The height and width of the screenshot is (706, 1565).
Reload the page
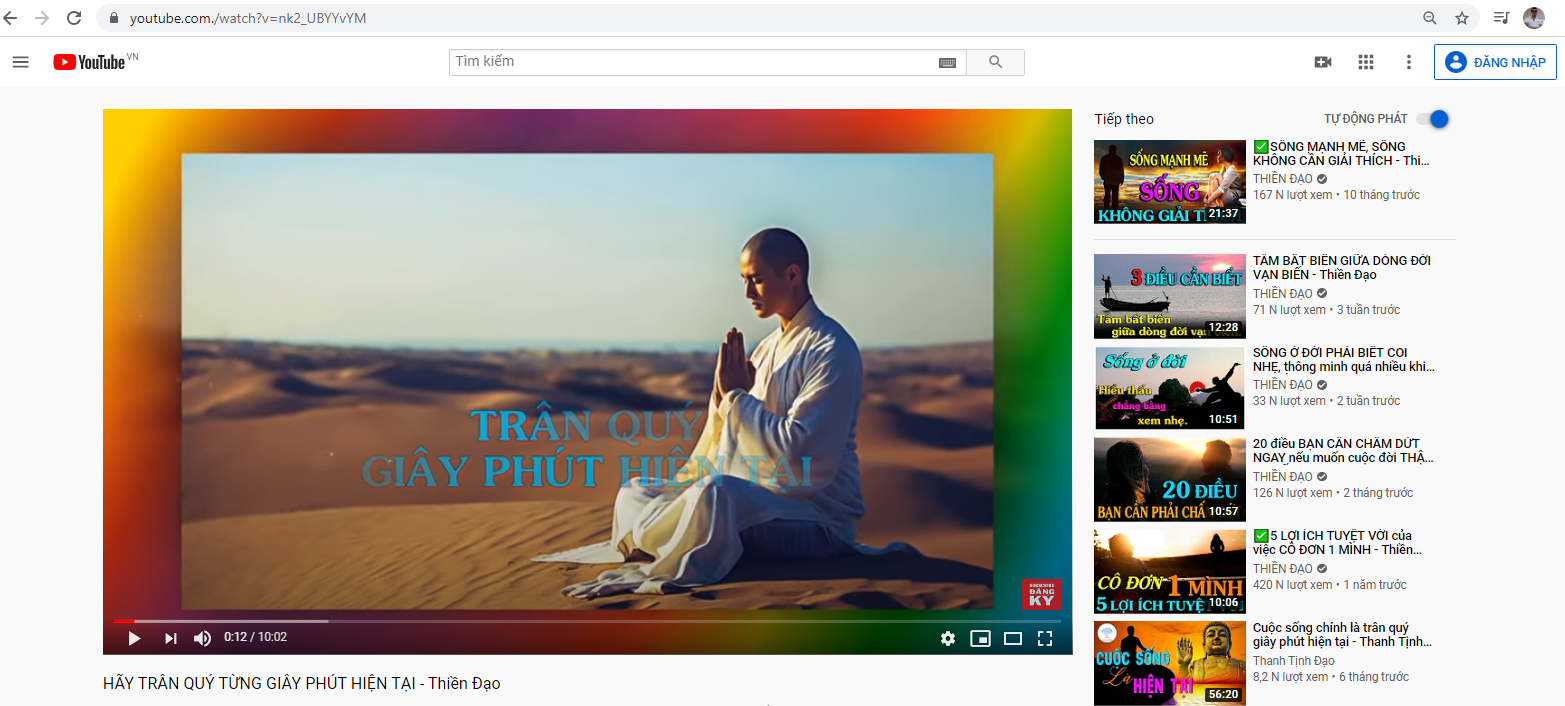[74, 18]
